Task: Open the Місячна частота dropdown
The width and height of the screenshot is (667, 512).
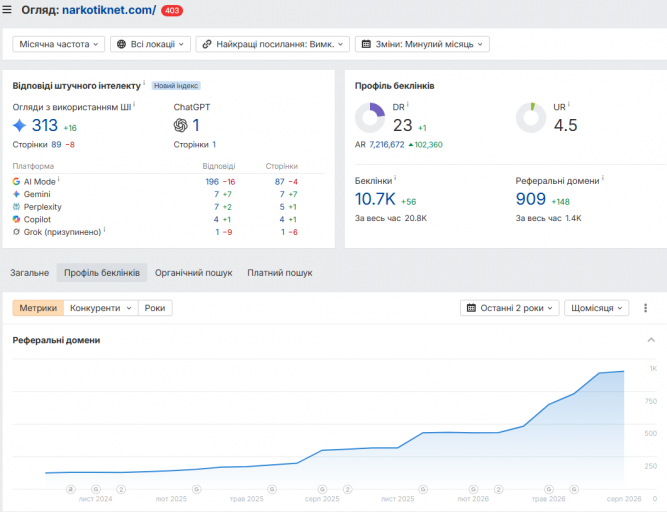Action: pyautogui.click(x=59, y=44)
